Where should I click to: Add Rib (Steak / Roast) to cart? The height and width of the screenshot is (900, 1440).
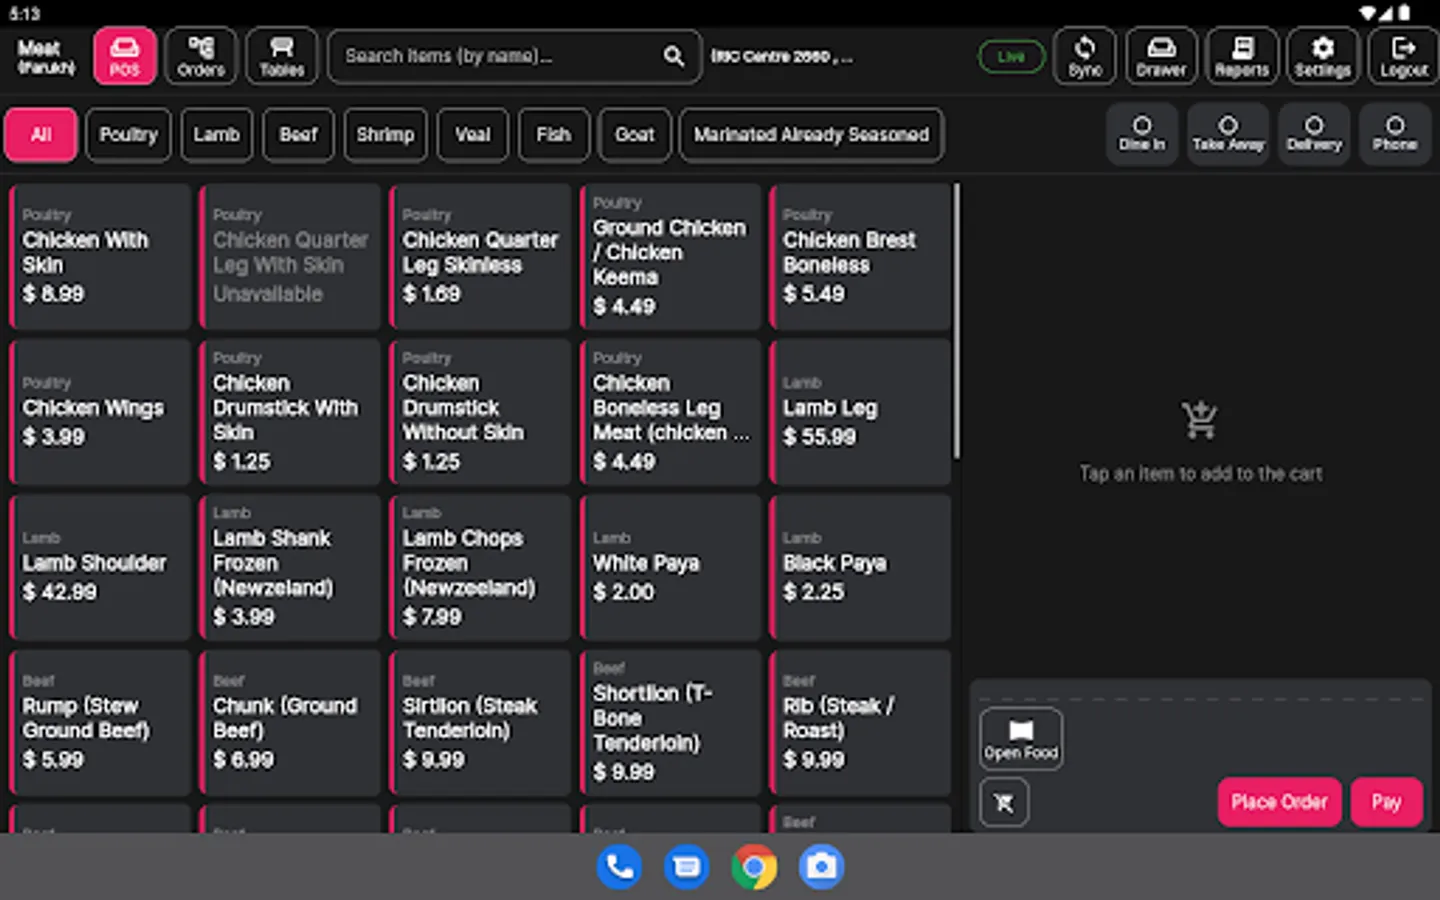pyautogui.click(x=860, y=723)
